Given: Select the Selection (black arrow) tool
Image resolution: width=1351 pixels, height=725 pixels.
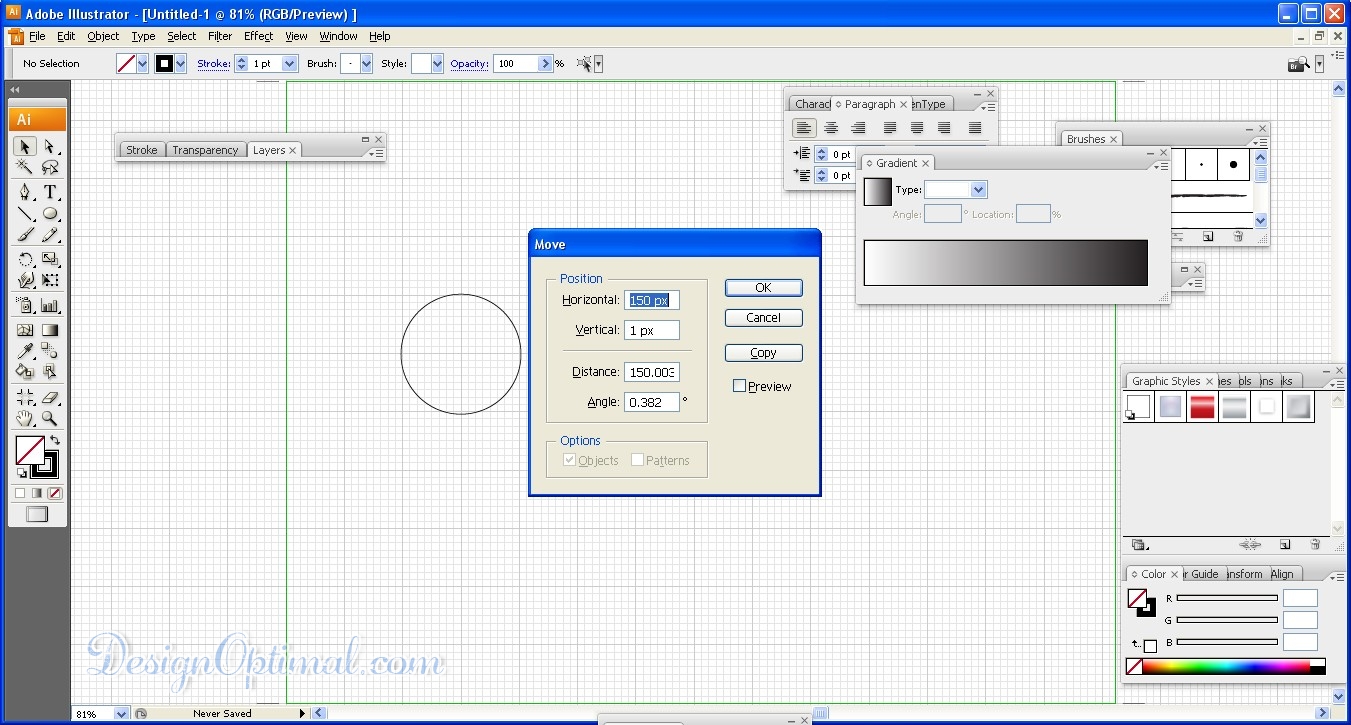Looking at the screenshot, I should click(25, 147).
